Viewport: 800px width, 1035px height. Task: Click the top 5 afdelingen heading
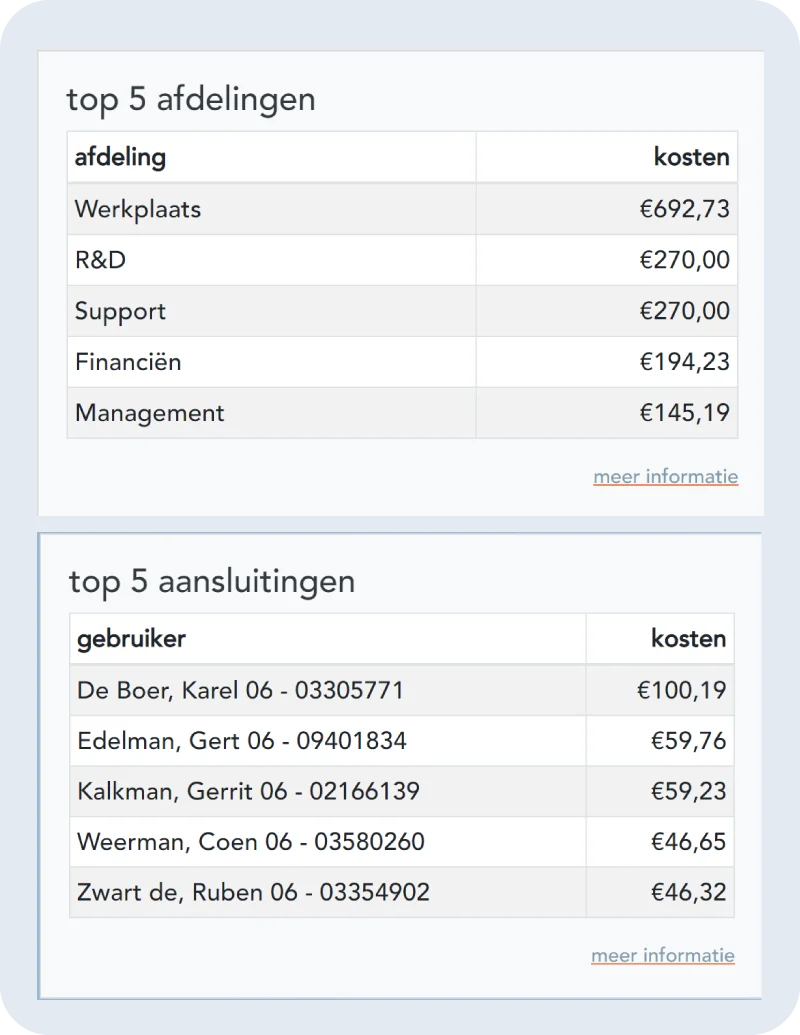[x=191, y=100]
